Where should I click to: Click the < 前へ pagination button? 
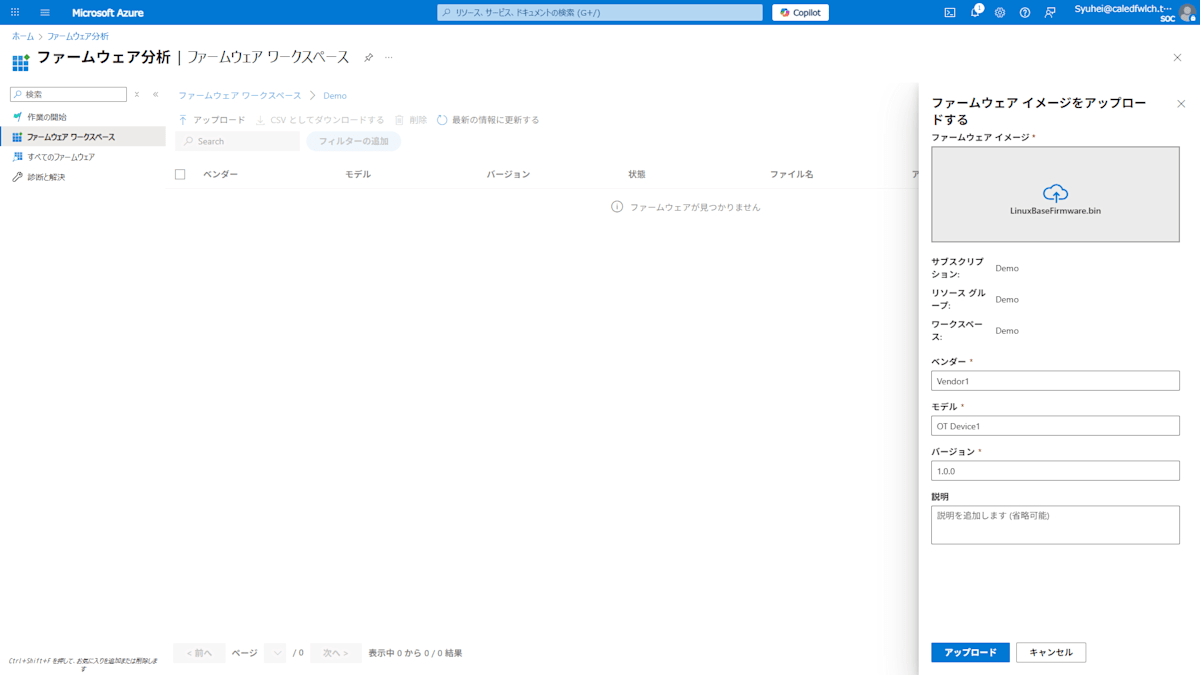199,653
